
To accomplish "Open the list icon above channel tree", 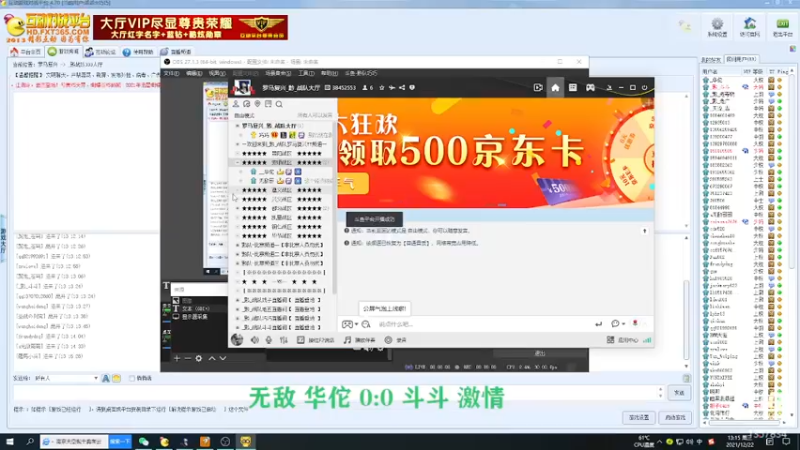I will (x=268, y=104).
